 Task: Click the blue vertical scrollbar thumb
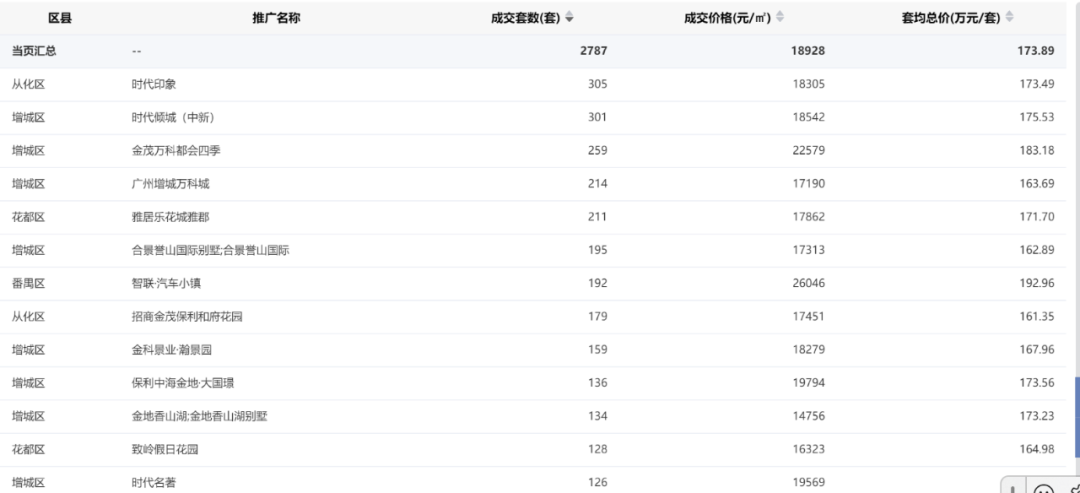[x=1077, y=417]
